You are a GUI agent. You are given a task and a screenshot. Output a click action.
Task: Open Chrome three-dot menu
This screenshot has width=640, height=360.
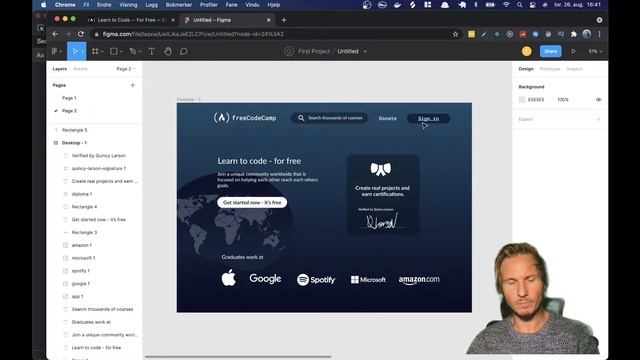[x=599, y=34]
